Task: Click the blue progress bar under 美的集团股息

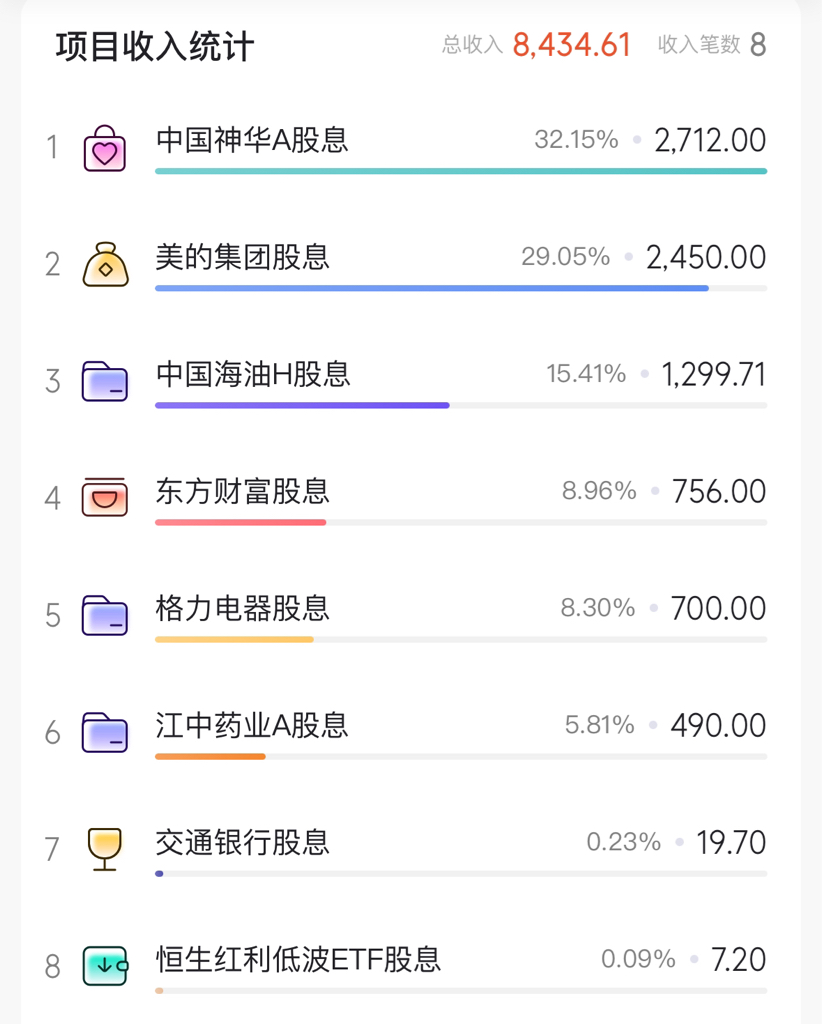Action: pyautogui.click(x=432, y=288)
